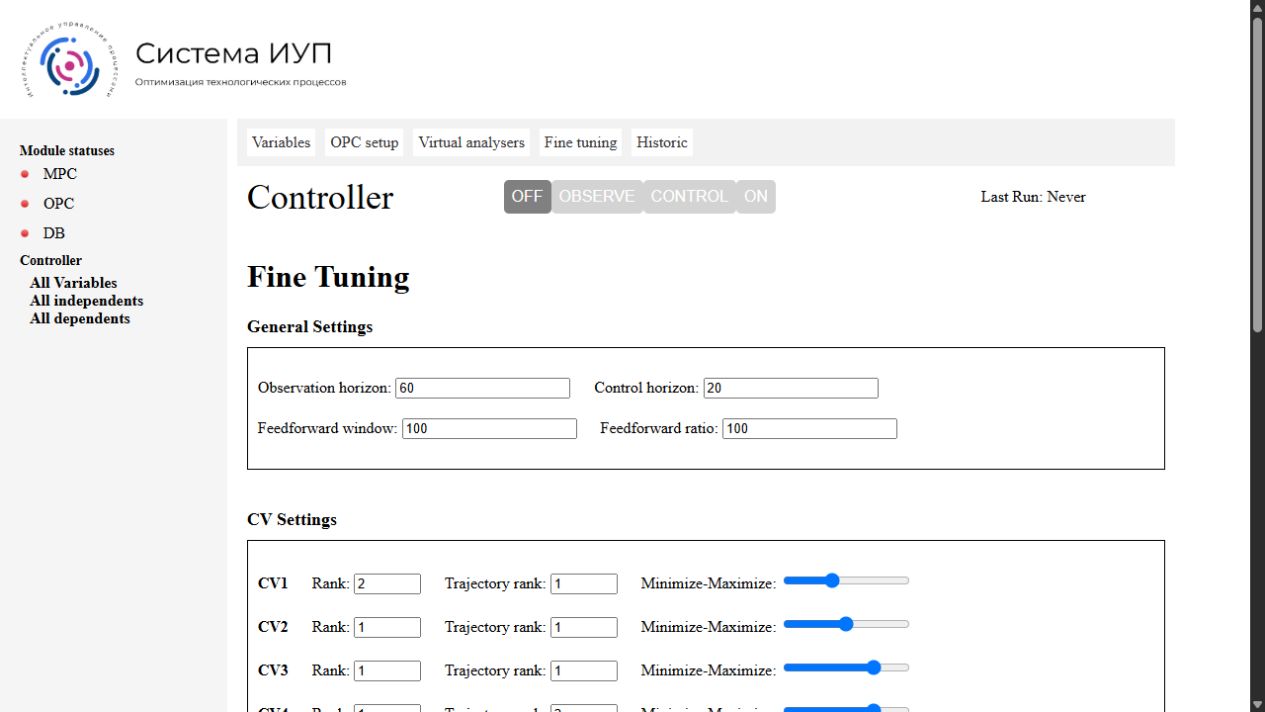Open the All dependents link
Viewport: 1265px width, 712px height.
click(80, 319)
